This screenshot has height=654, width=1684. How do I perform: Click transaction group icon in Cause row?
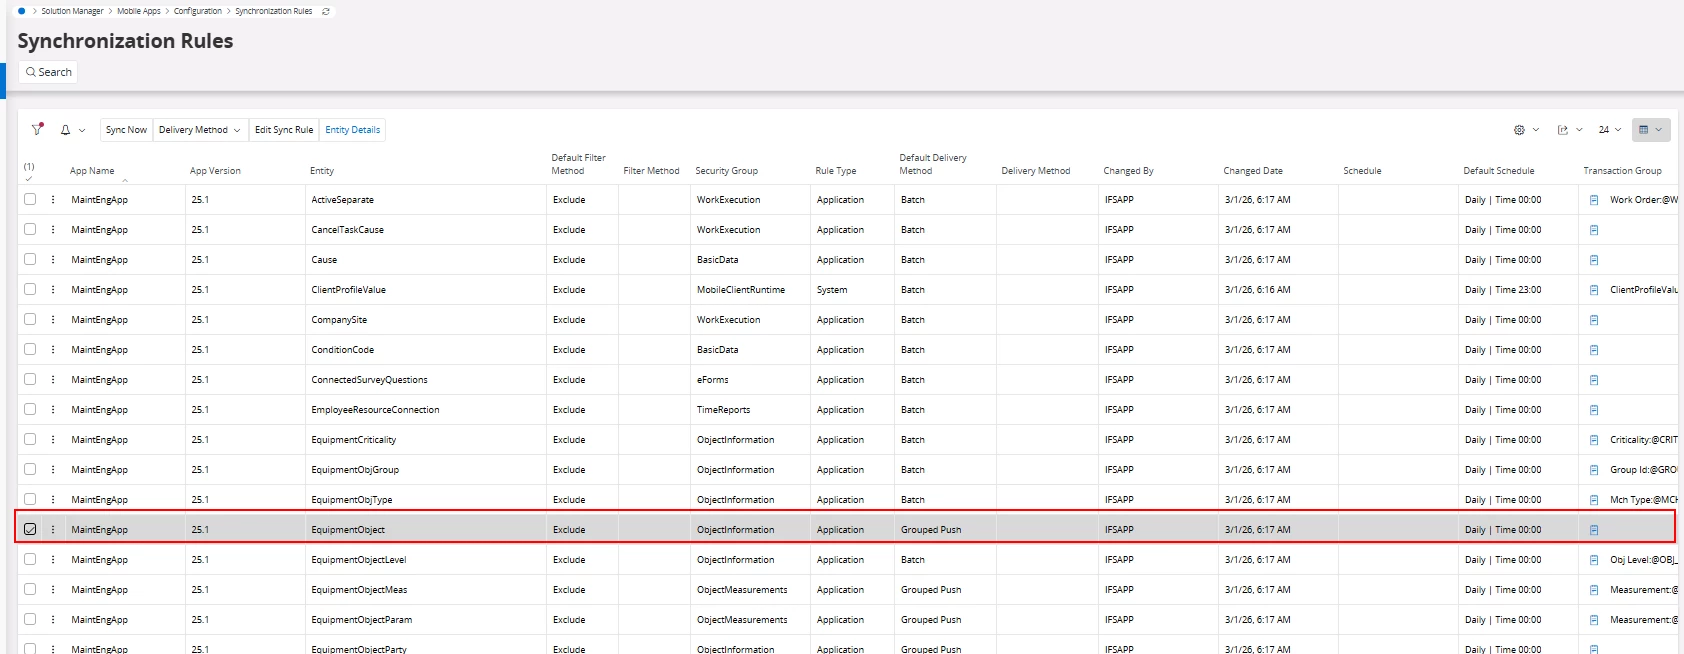point(1594,260)
